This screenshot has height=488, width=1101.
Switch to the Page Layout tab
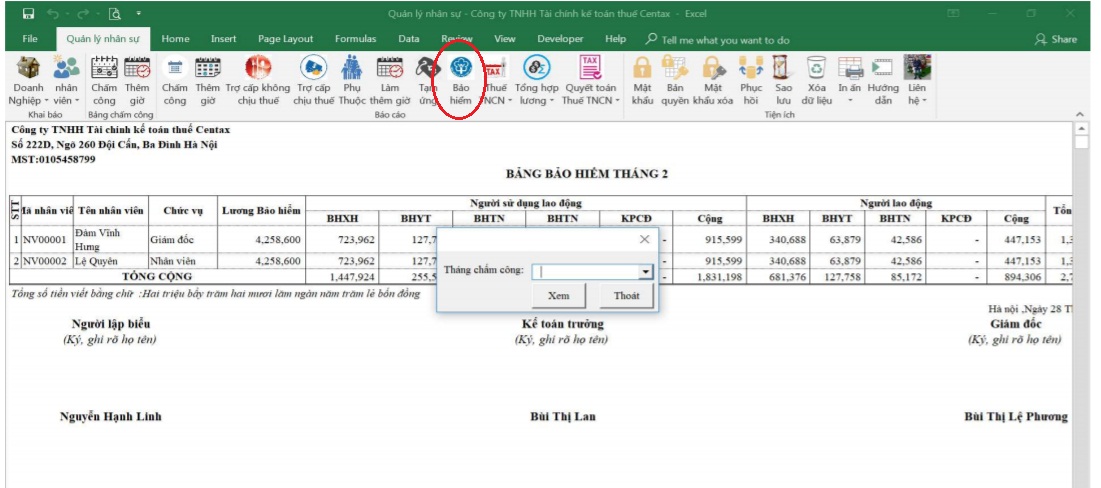click(285, 39)
